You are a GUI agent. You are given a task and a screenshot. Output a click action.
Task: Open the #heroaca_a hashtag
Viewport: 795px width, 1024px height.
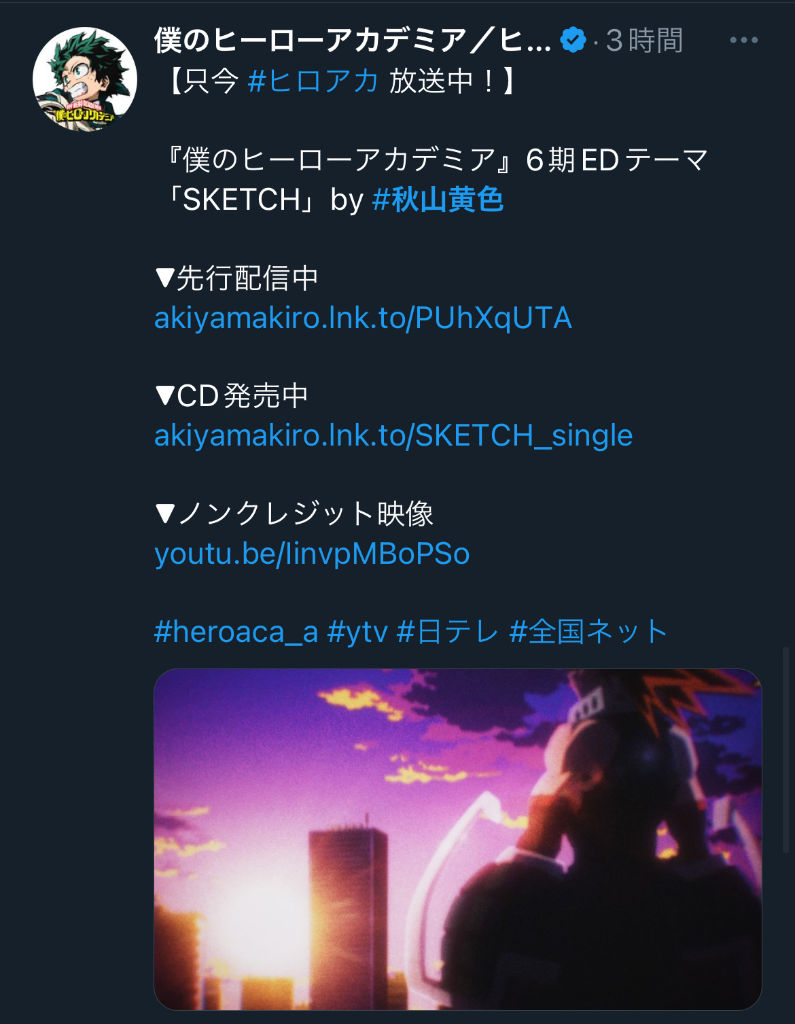point(236,632)
